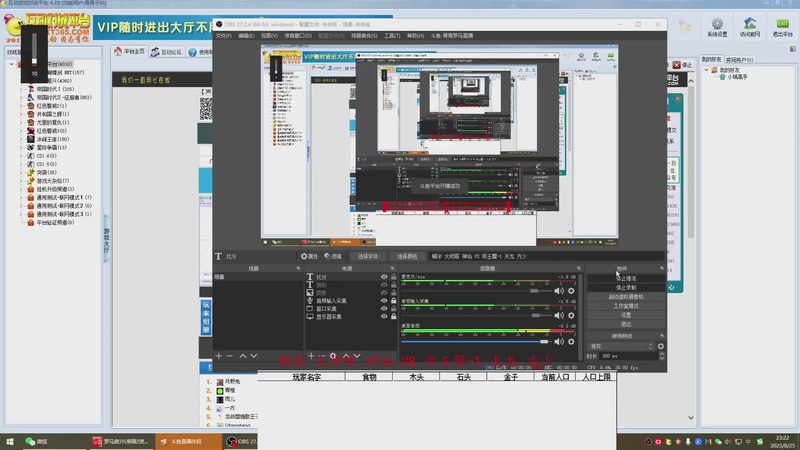
Task: Open 访问官网 house icon in platform window
Action: click(749, 27)
